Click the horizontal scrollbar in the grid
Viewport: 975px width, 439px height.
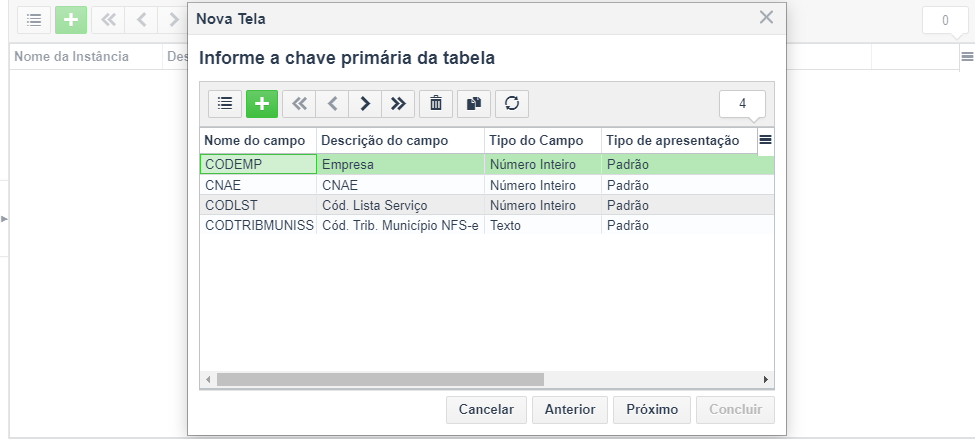[380, 380]
